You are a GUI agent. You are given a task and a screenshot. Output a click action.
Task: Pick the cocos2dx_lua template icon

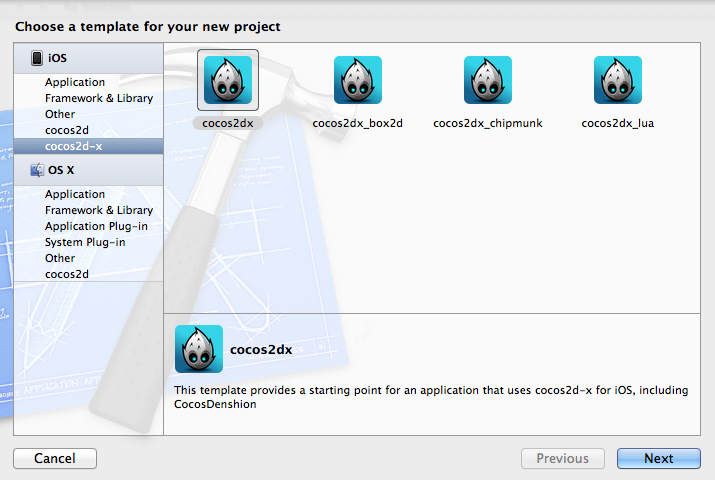(x=618, y=80)
